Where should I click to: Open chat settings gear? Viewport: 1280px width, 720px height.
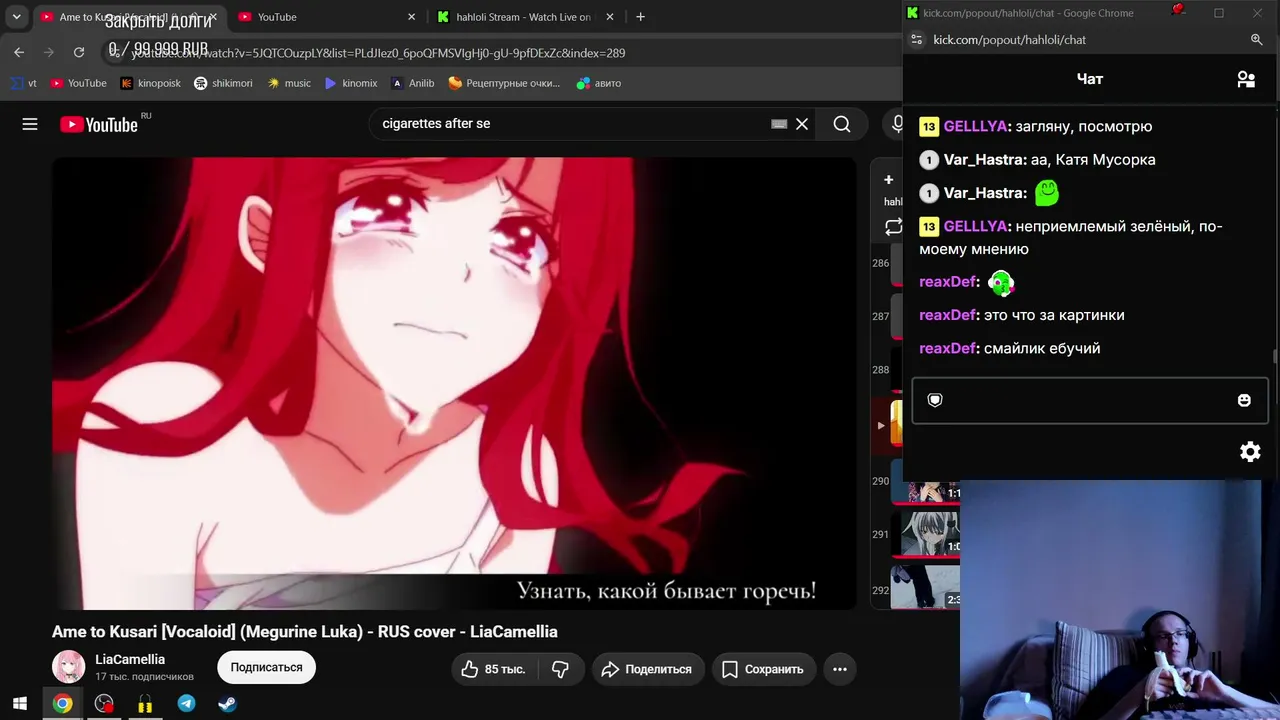[x=1250, y=452]
